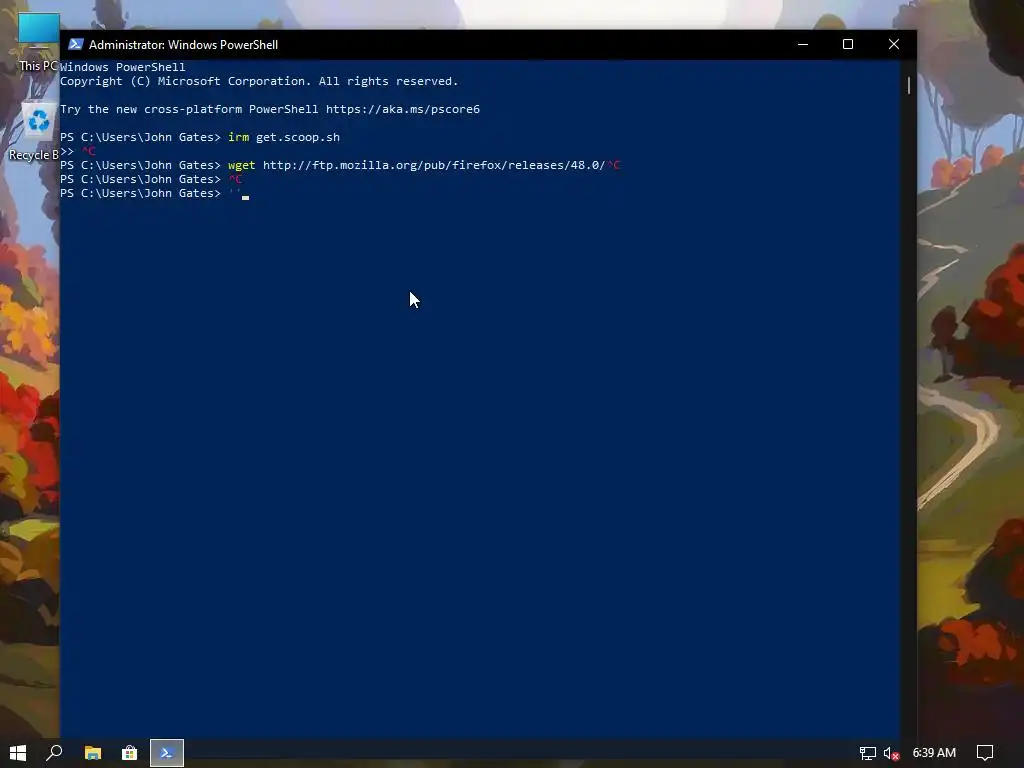Open taskbar Search magnifier
The height and width of the screenshot is (768, 1024).
pyautogui.click(x=54, y=753)
